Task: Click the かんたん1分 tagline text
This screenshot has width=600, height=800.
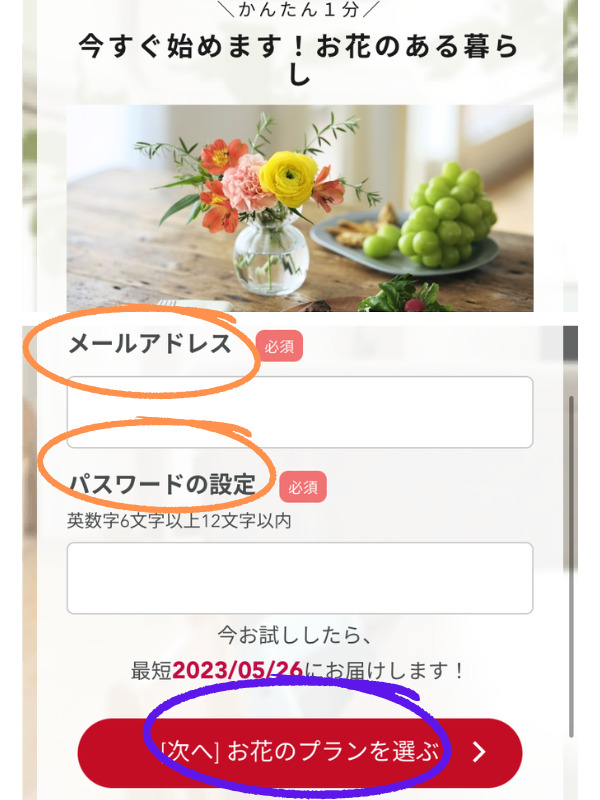Action: pyautogui.click(x=299, y=10)
